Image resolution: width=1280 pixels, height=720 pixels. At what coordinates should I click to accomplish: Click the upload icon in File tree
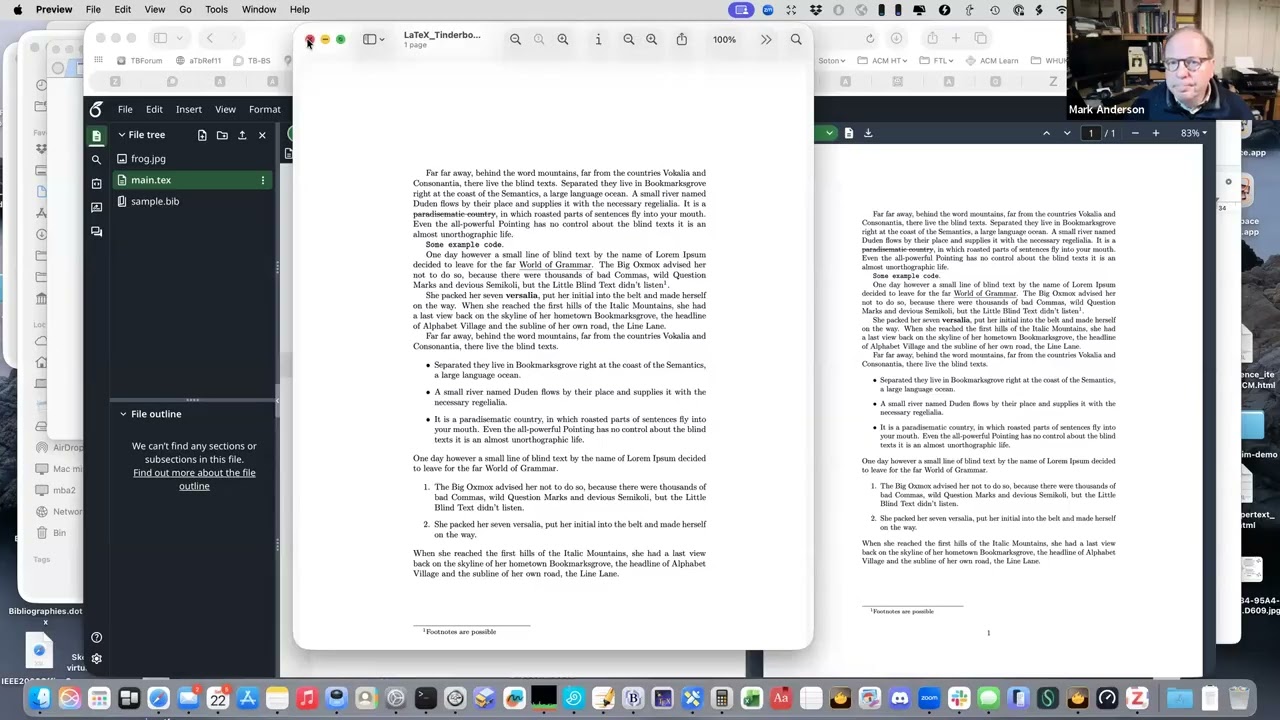[x=242, y=135]
